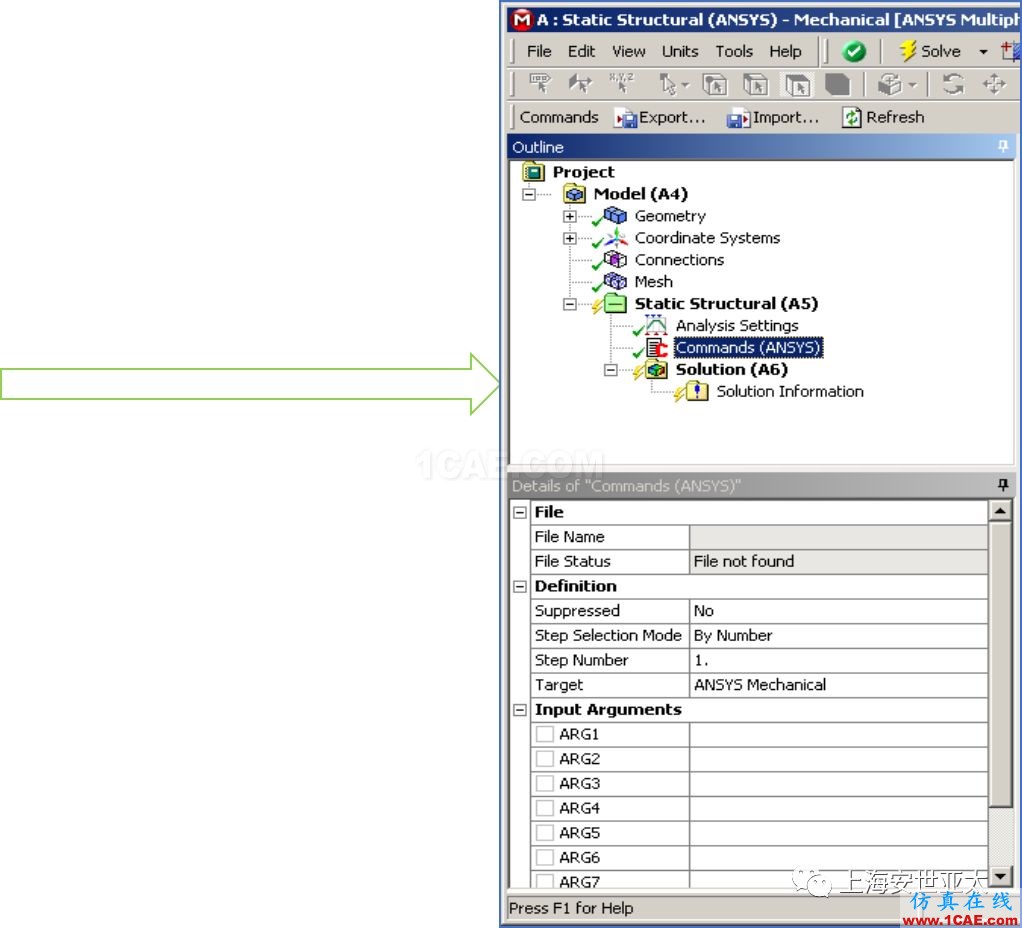1022x928 pixels.
Task: Click the Solution (A6) node icon
Action: tap(656, 370)
